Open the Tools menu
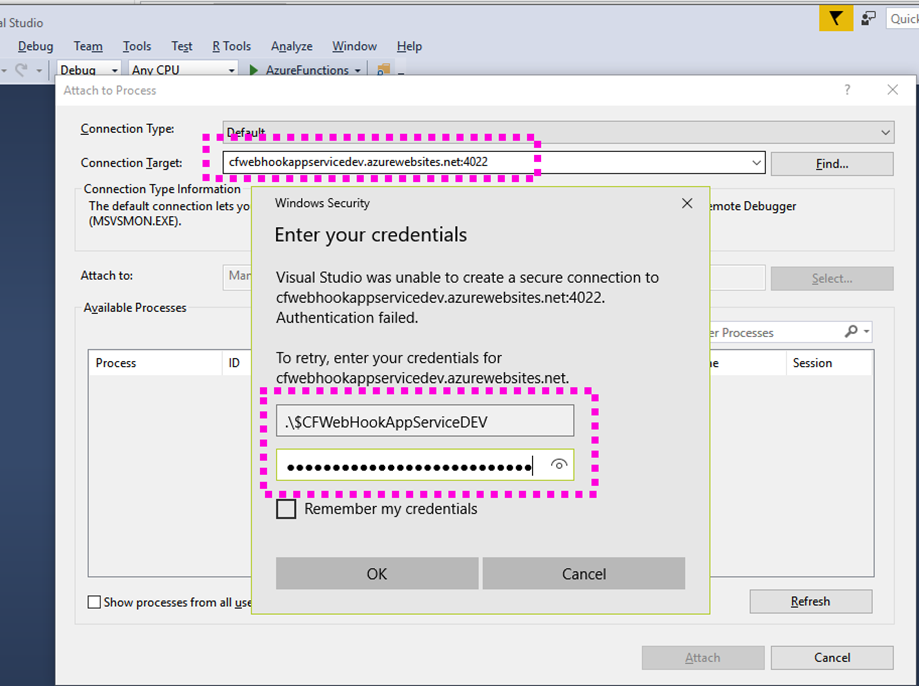 [x=137, y=46]
